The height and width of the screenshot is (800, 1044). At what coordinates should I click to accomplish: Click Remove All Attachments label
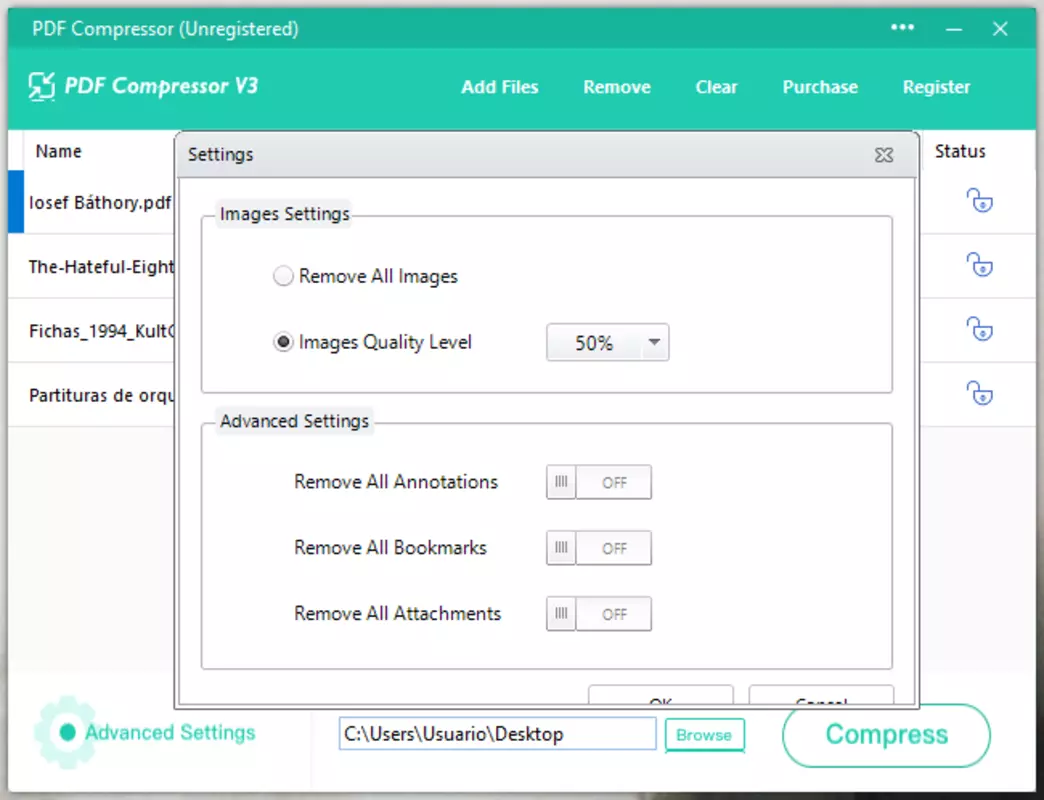tap(397, 614)
